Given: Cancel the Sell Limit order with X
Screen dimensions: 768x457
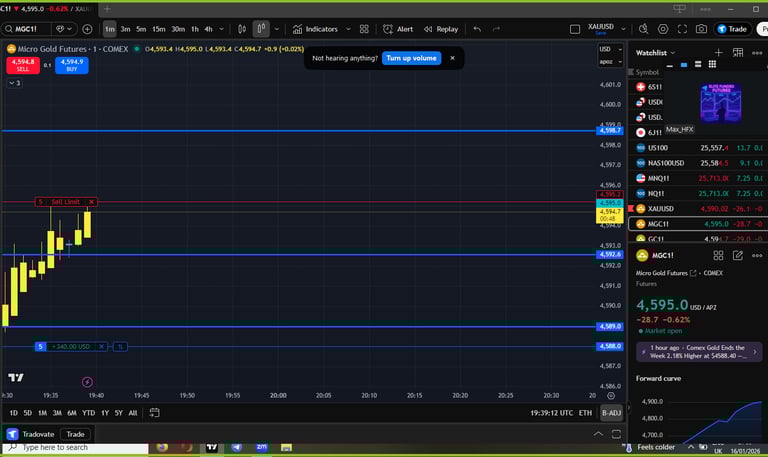Looking at the screenshot, I should (91, 202).
